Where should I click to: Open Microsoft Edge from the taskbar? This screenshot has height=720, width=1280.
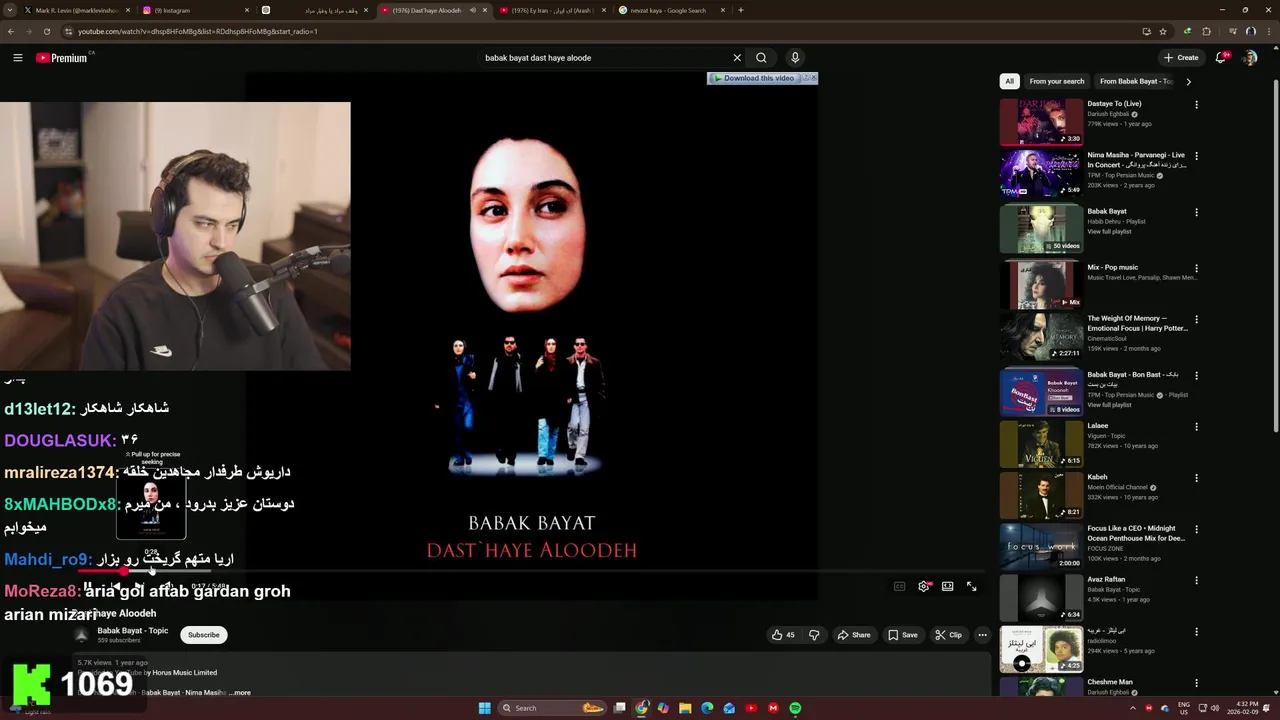707,708
